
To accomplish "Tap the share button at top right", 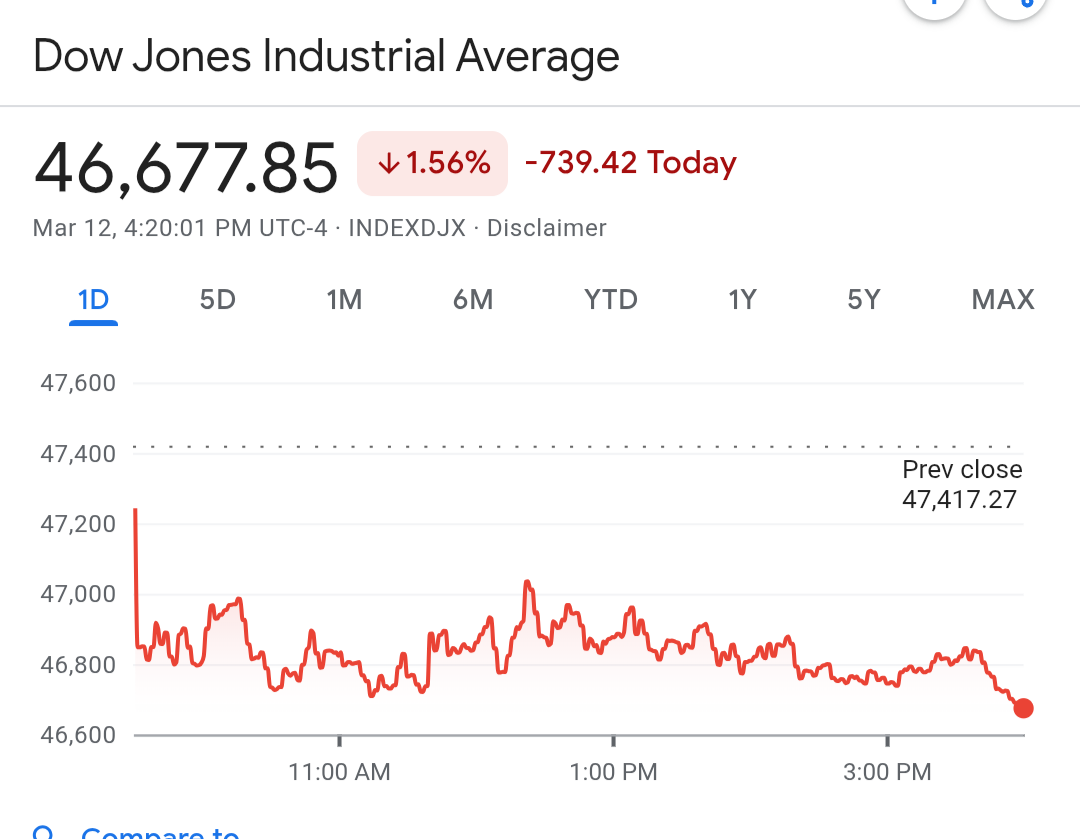I will 1015,10.
